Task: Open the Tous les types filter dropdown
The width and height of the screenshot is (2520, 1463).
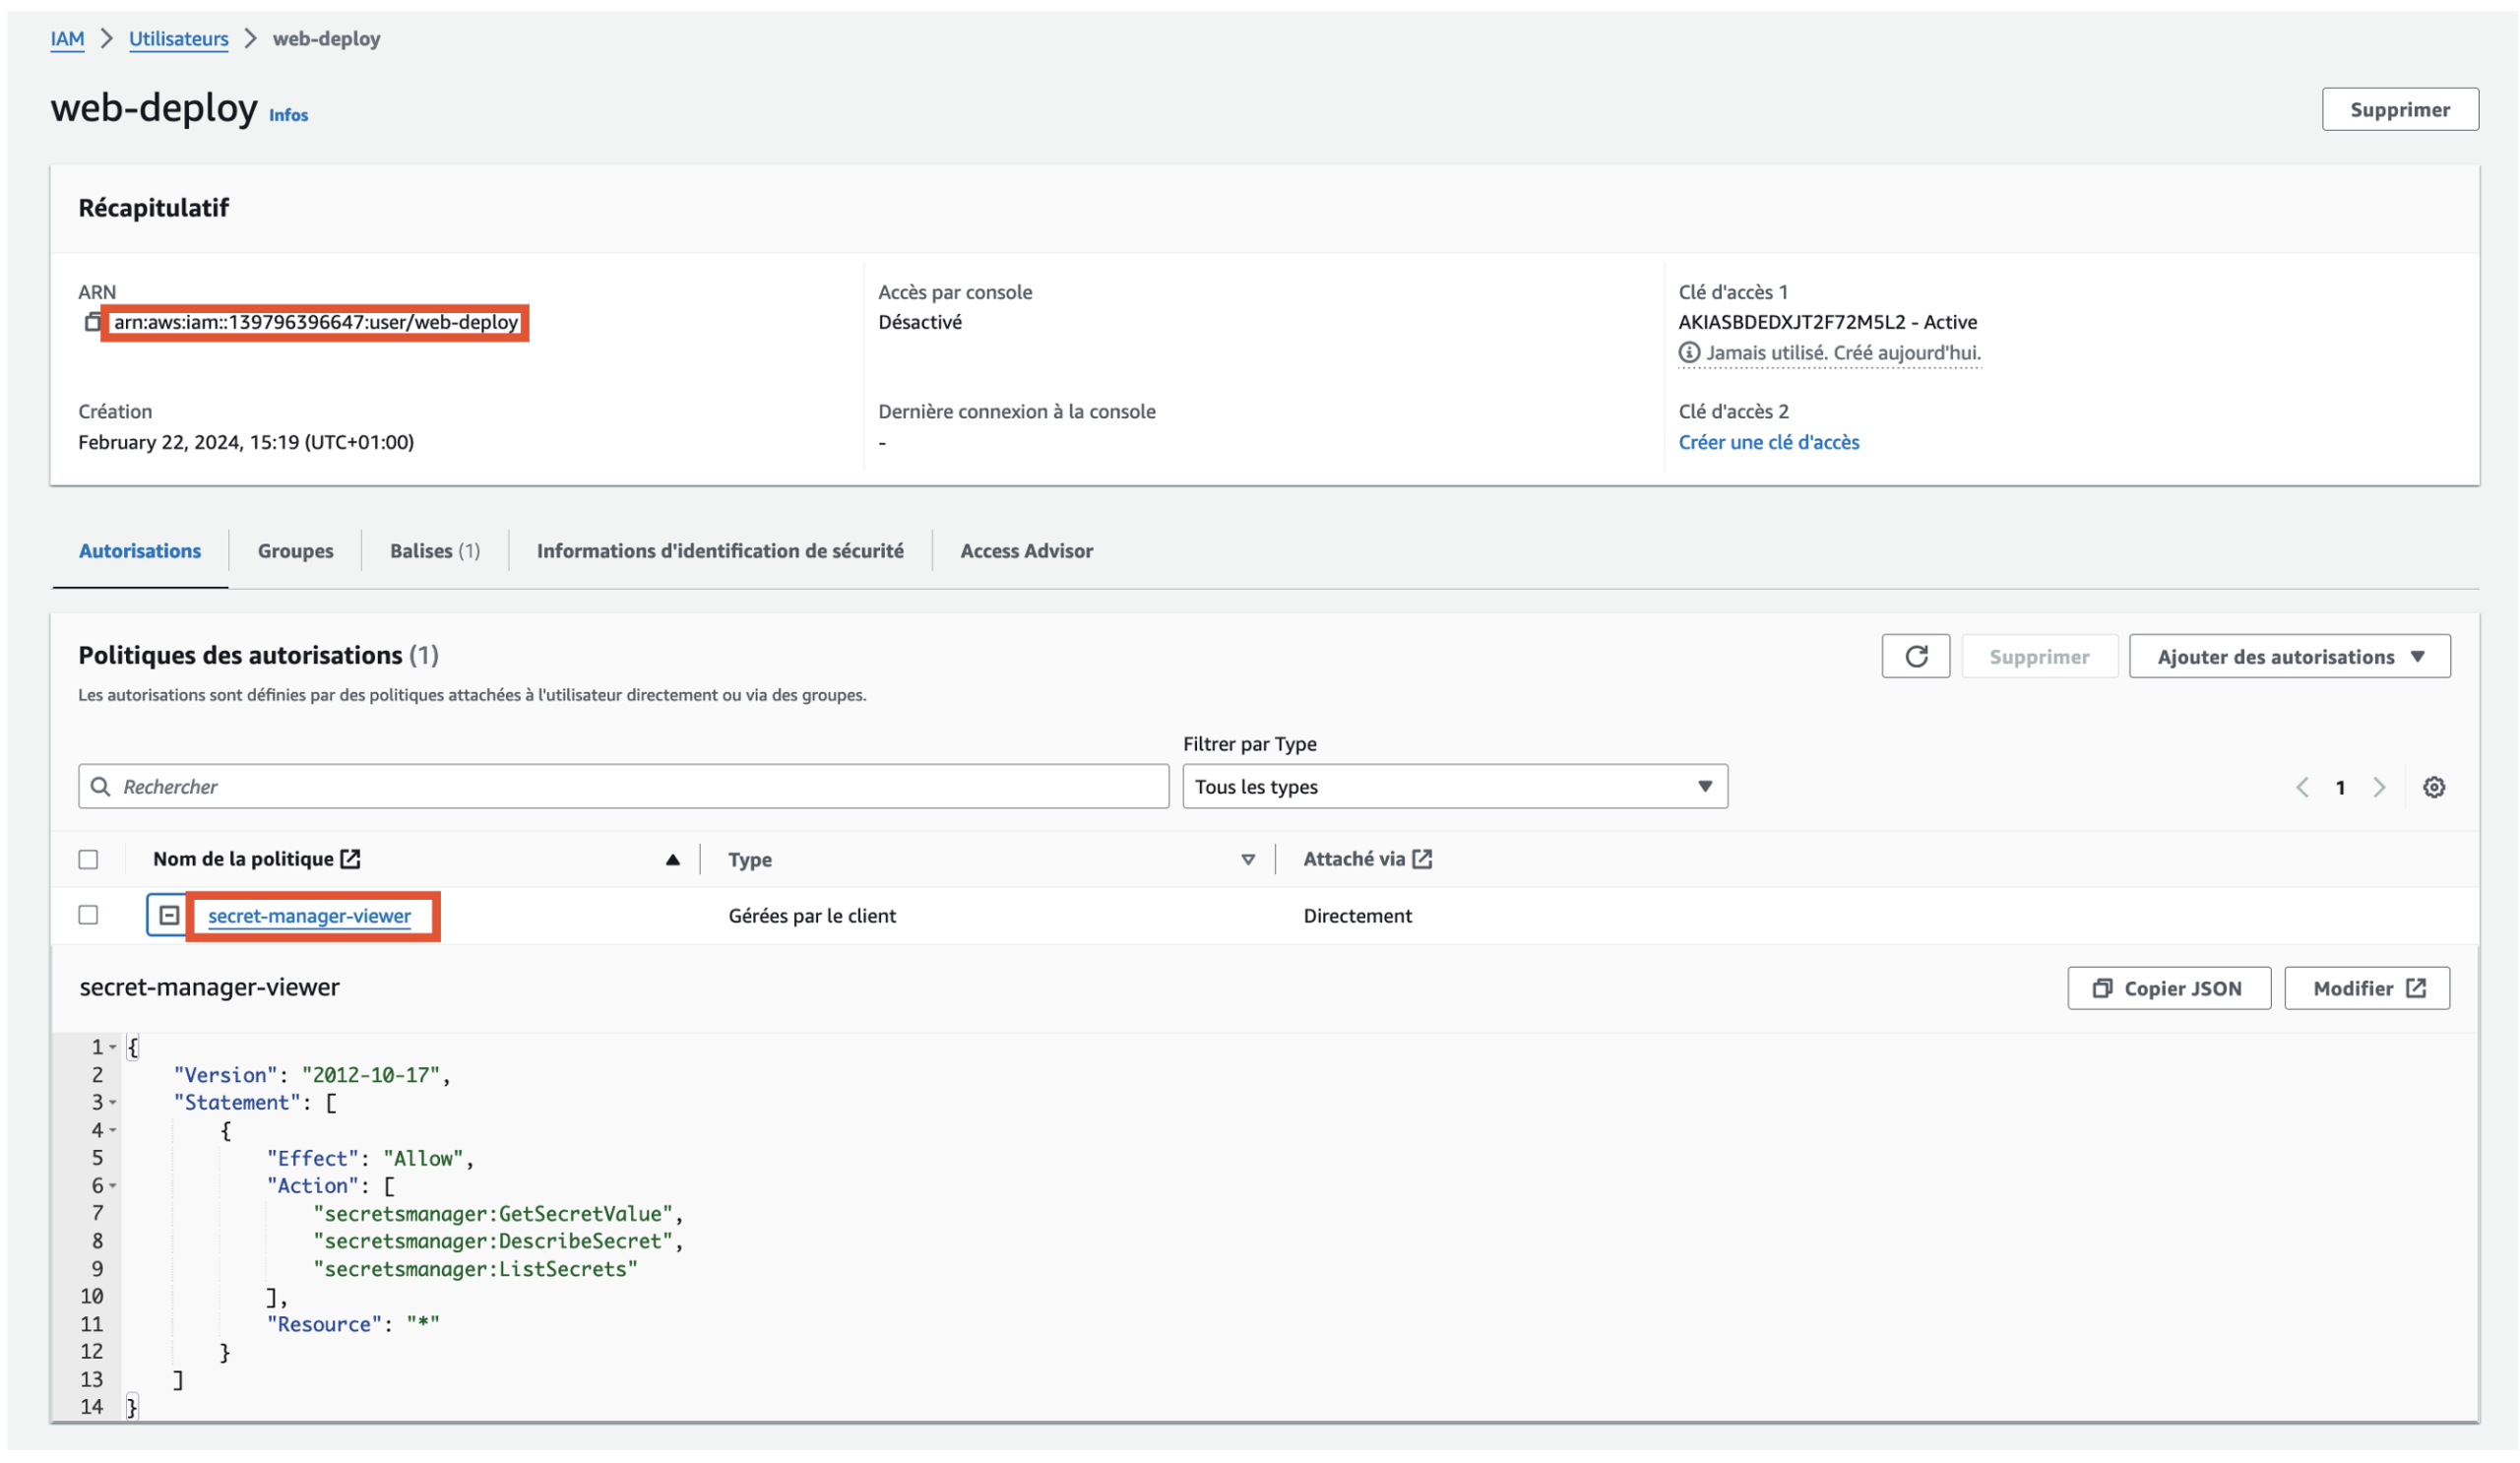Action: [x=1454, y=786]
